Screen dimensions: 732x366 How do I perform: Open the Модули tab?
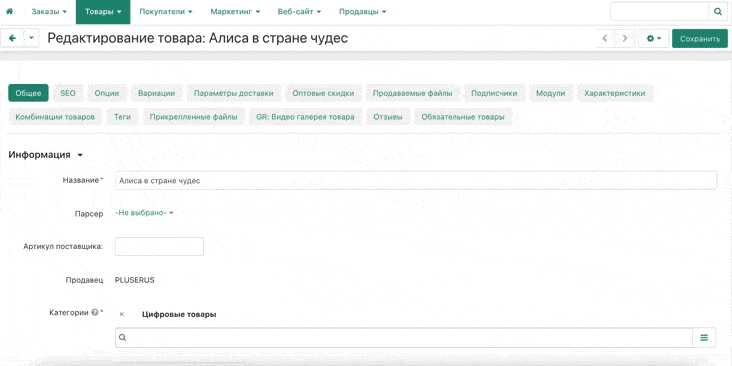pos(551,93)
